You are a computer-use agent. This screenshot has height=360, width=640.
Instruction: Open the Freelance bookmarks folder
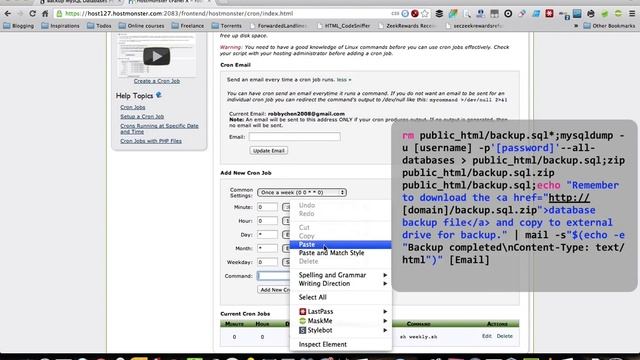[x=188, y=26]
